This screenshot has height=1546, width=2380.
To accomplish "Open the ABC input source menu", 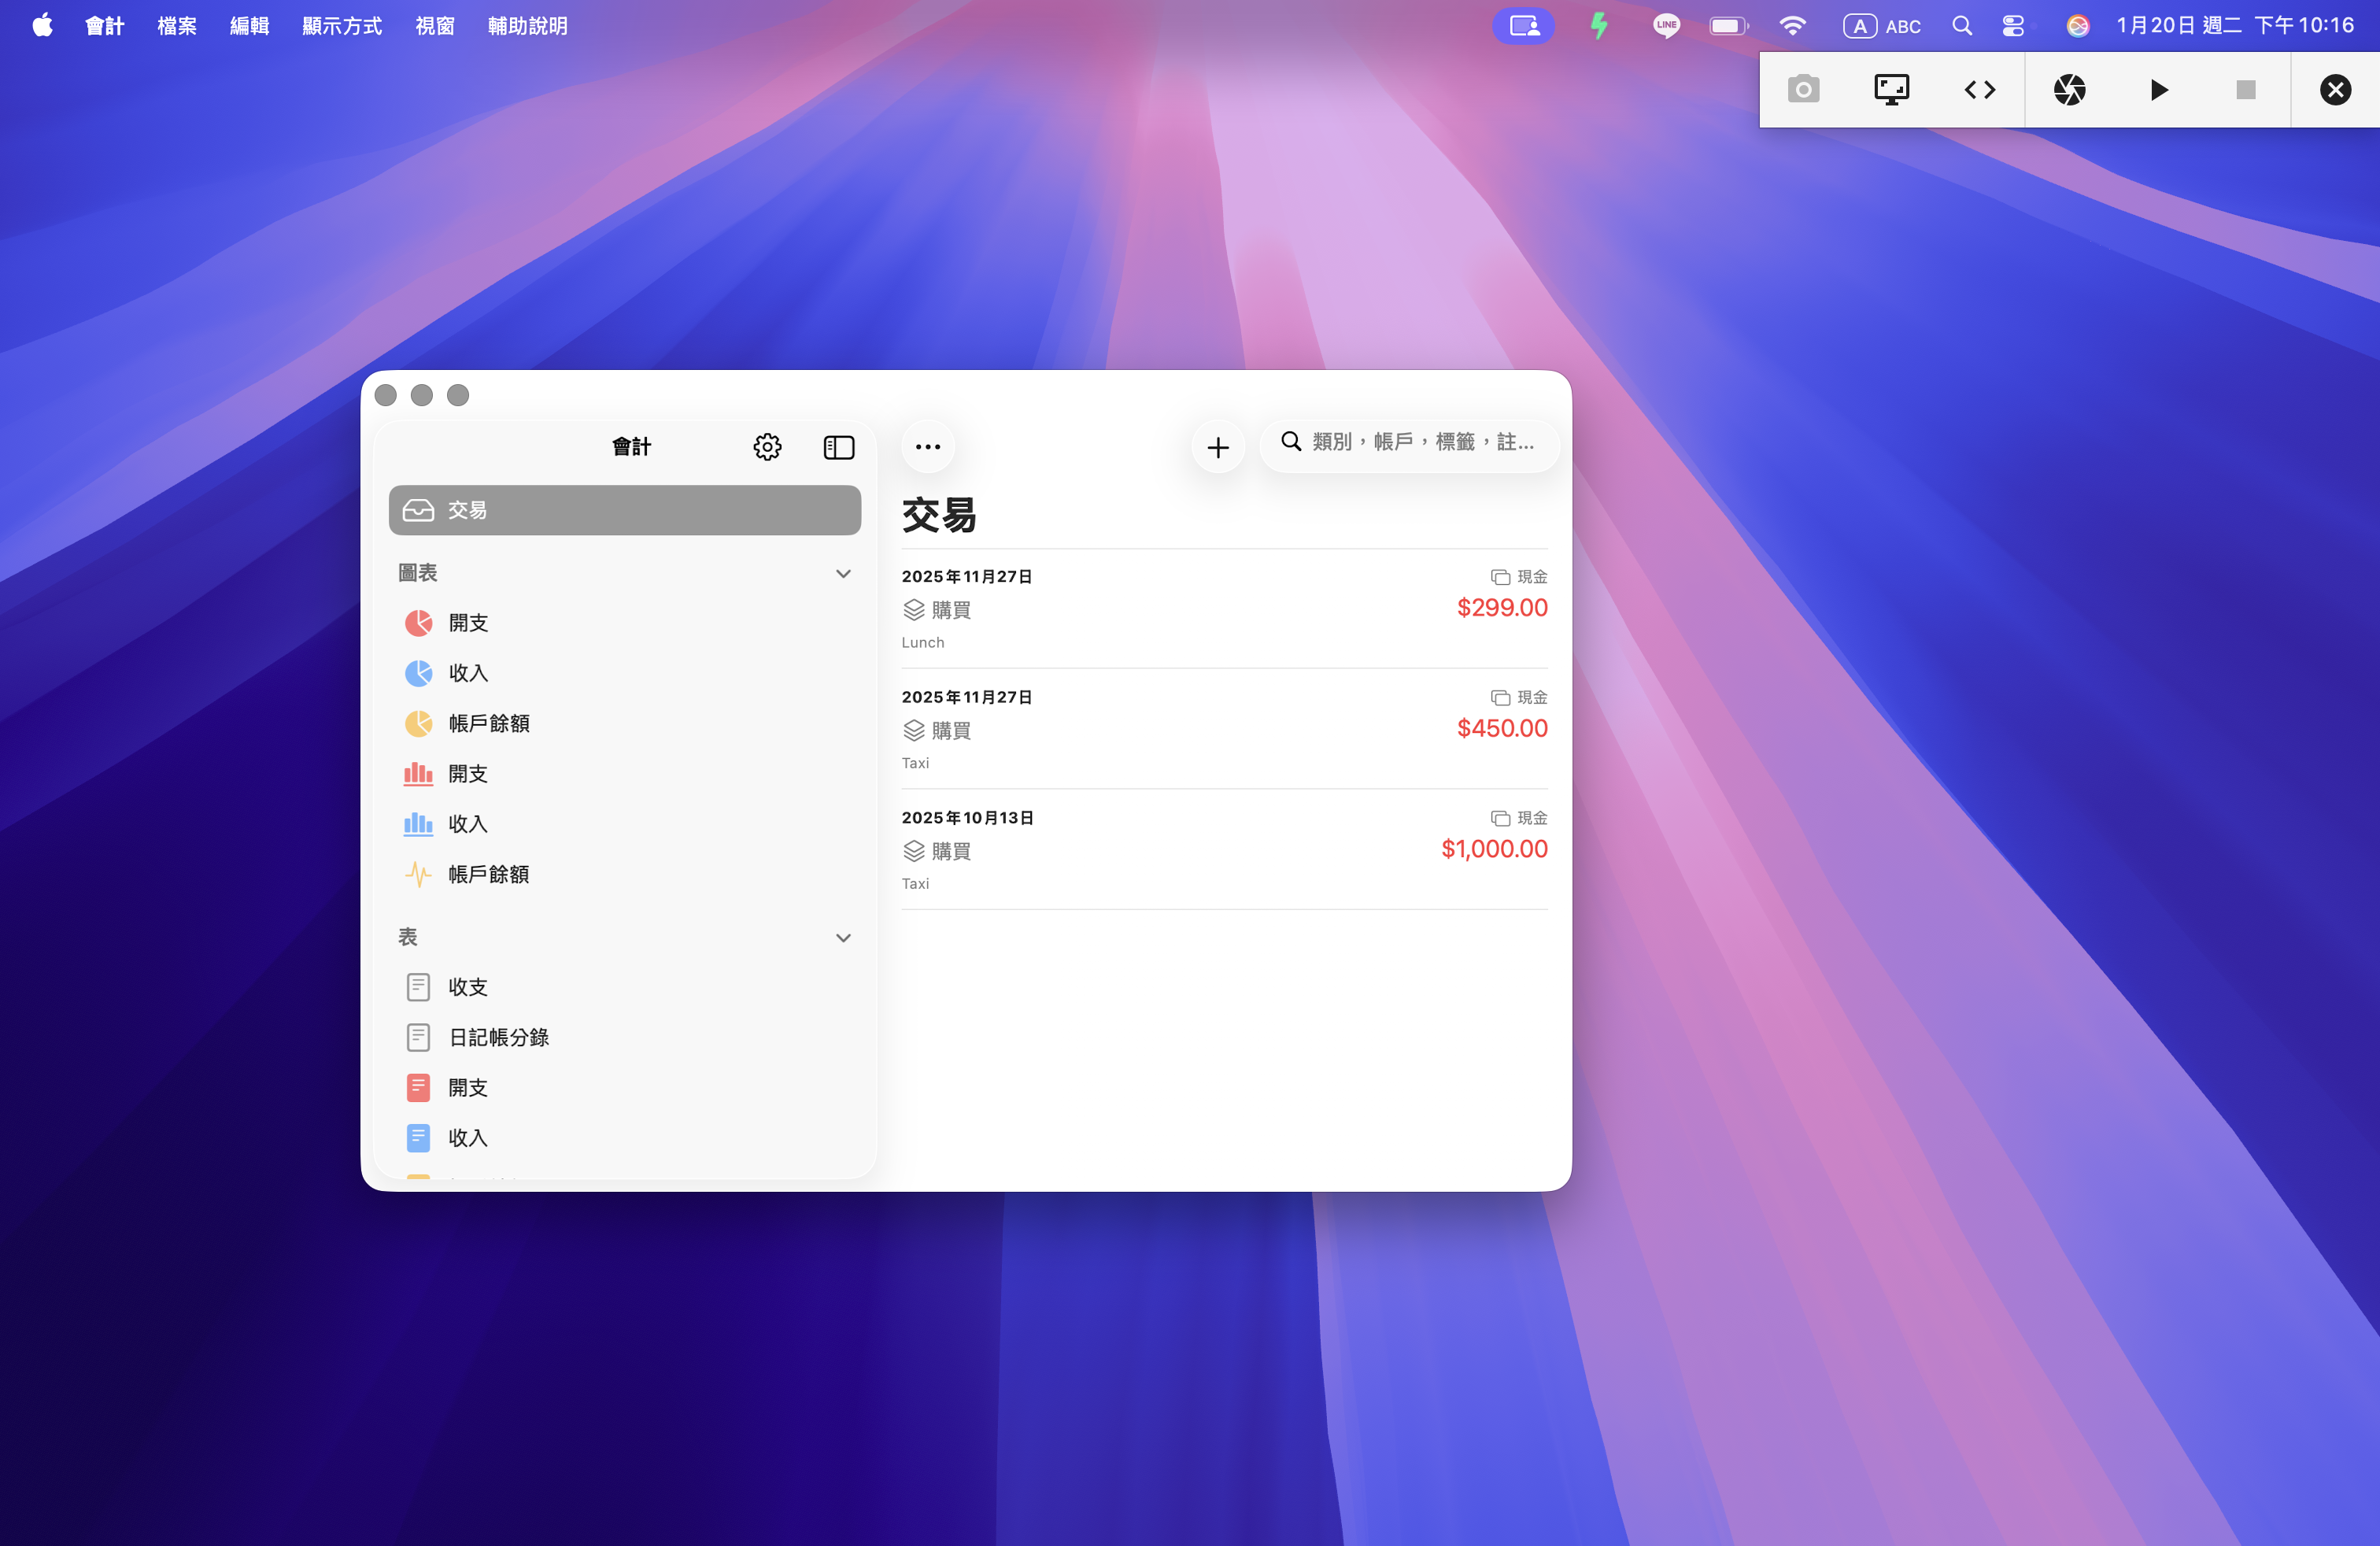I will (x=1882, y=26).
